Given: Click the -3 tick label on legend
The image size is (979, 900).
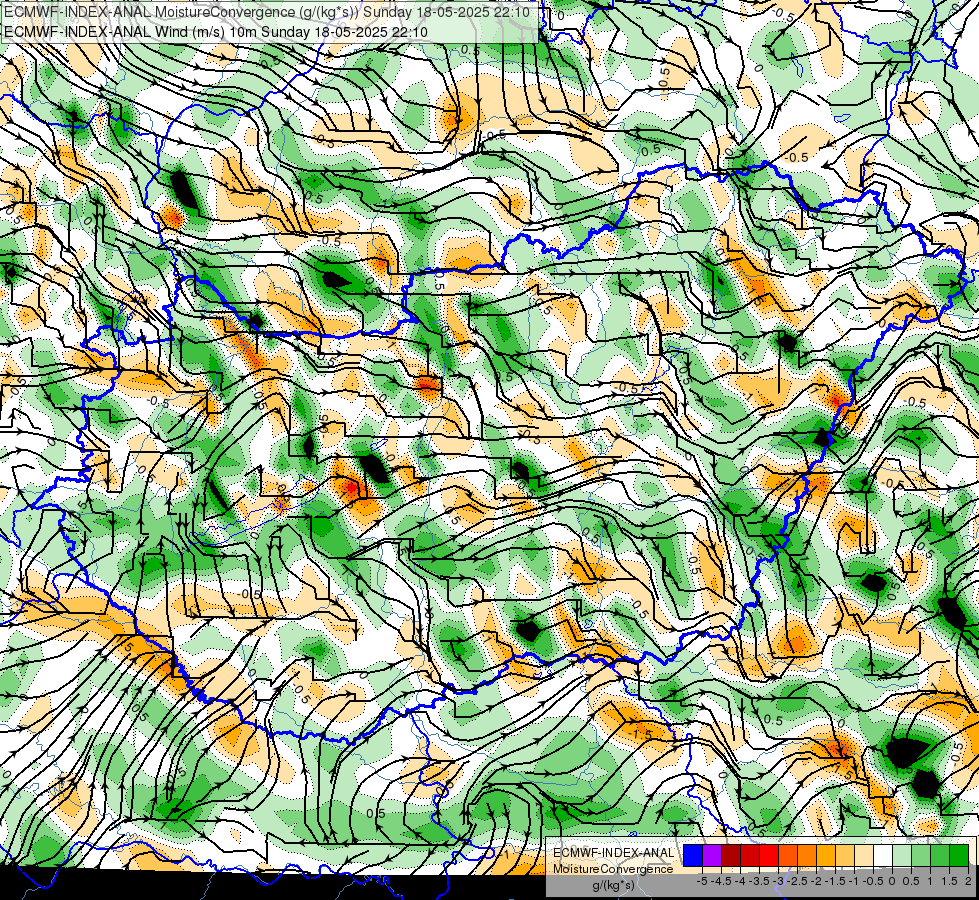Looking at the screenshot, I should pos(779,881).
